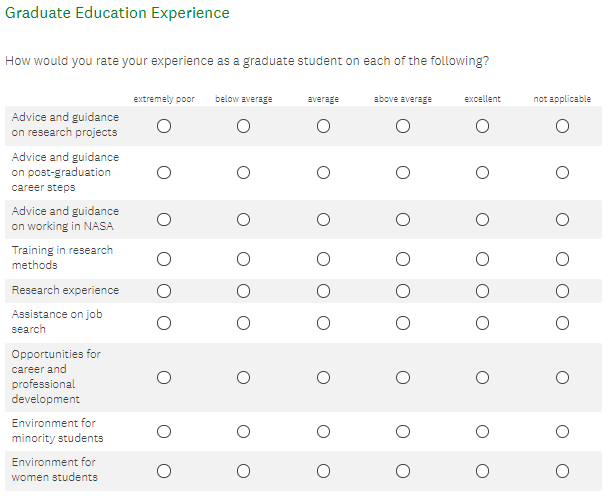Rate research project advice as extremely poor
This screenshot has width=608, height=496.
[163, 126]
